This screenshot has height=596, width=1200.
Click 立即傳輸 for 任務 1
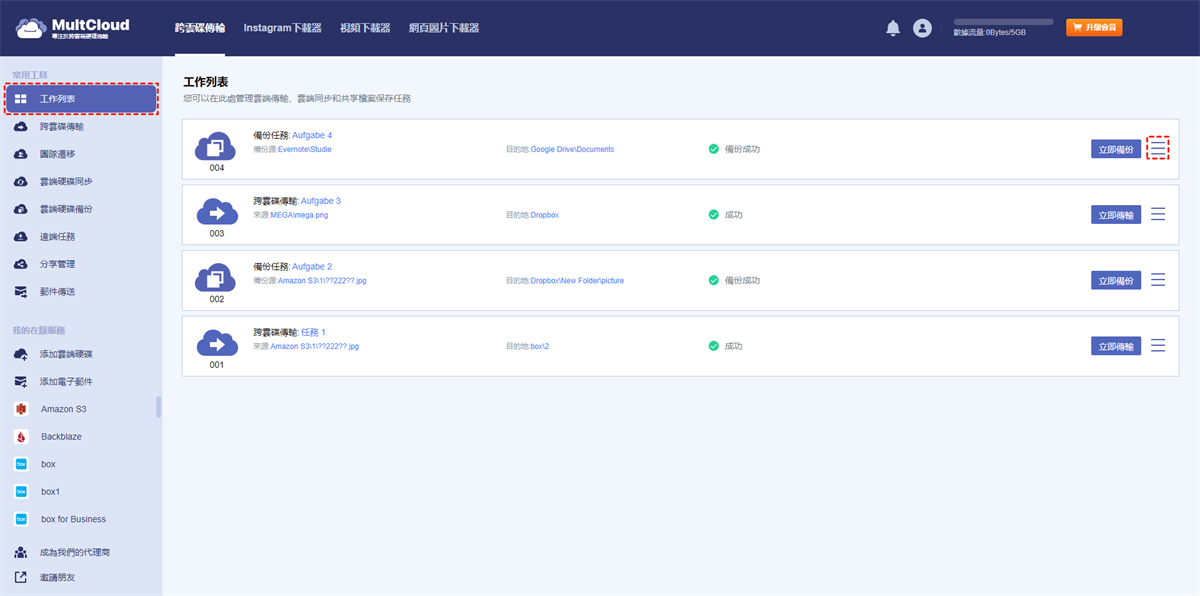(1116, 346)
